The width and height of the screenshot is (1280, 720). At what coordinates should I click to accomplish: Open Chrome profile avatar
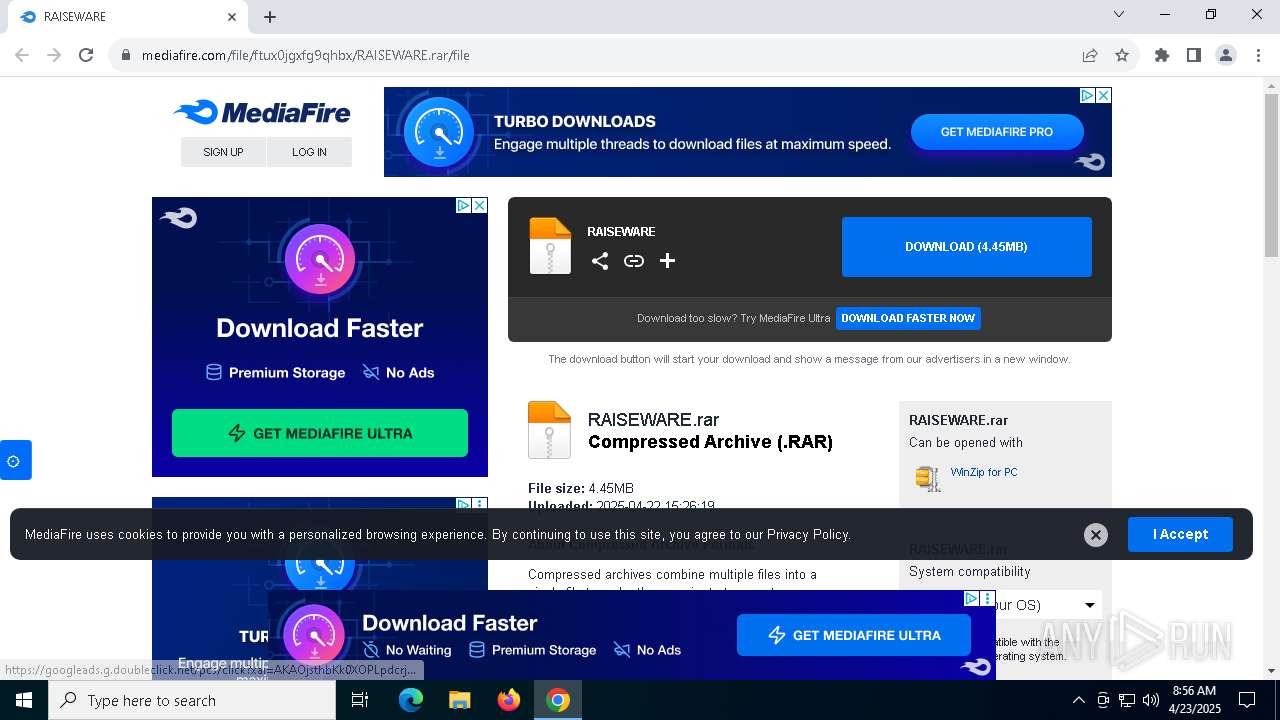1226,55
